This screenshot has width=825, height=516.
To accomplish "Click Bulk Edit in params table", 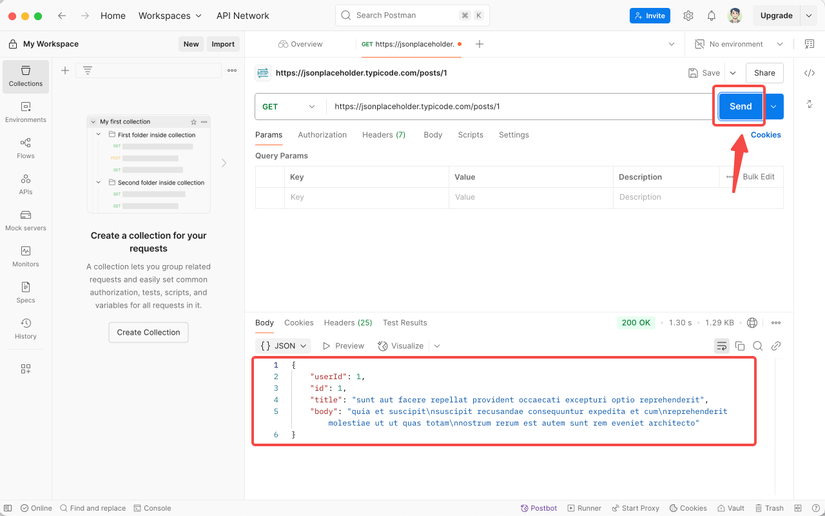I will pos(758,177).
